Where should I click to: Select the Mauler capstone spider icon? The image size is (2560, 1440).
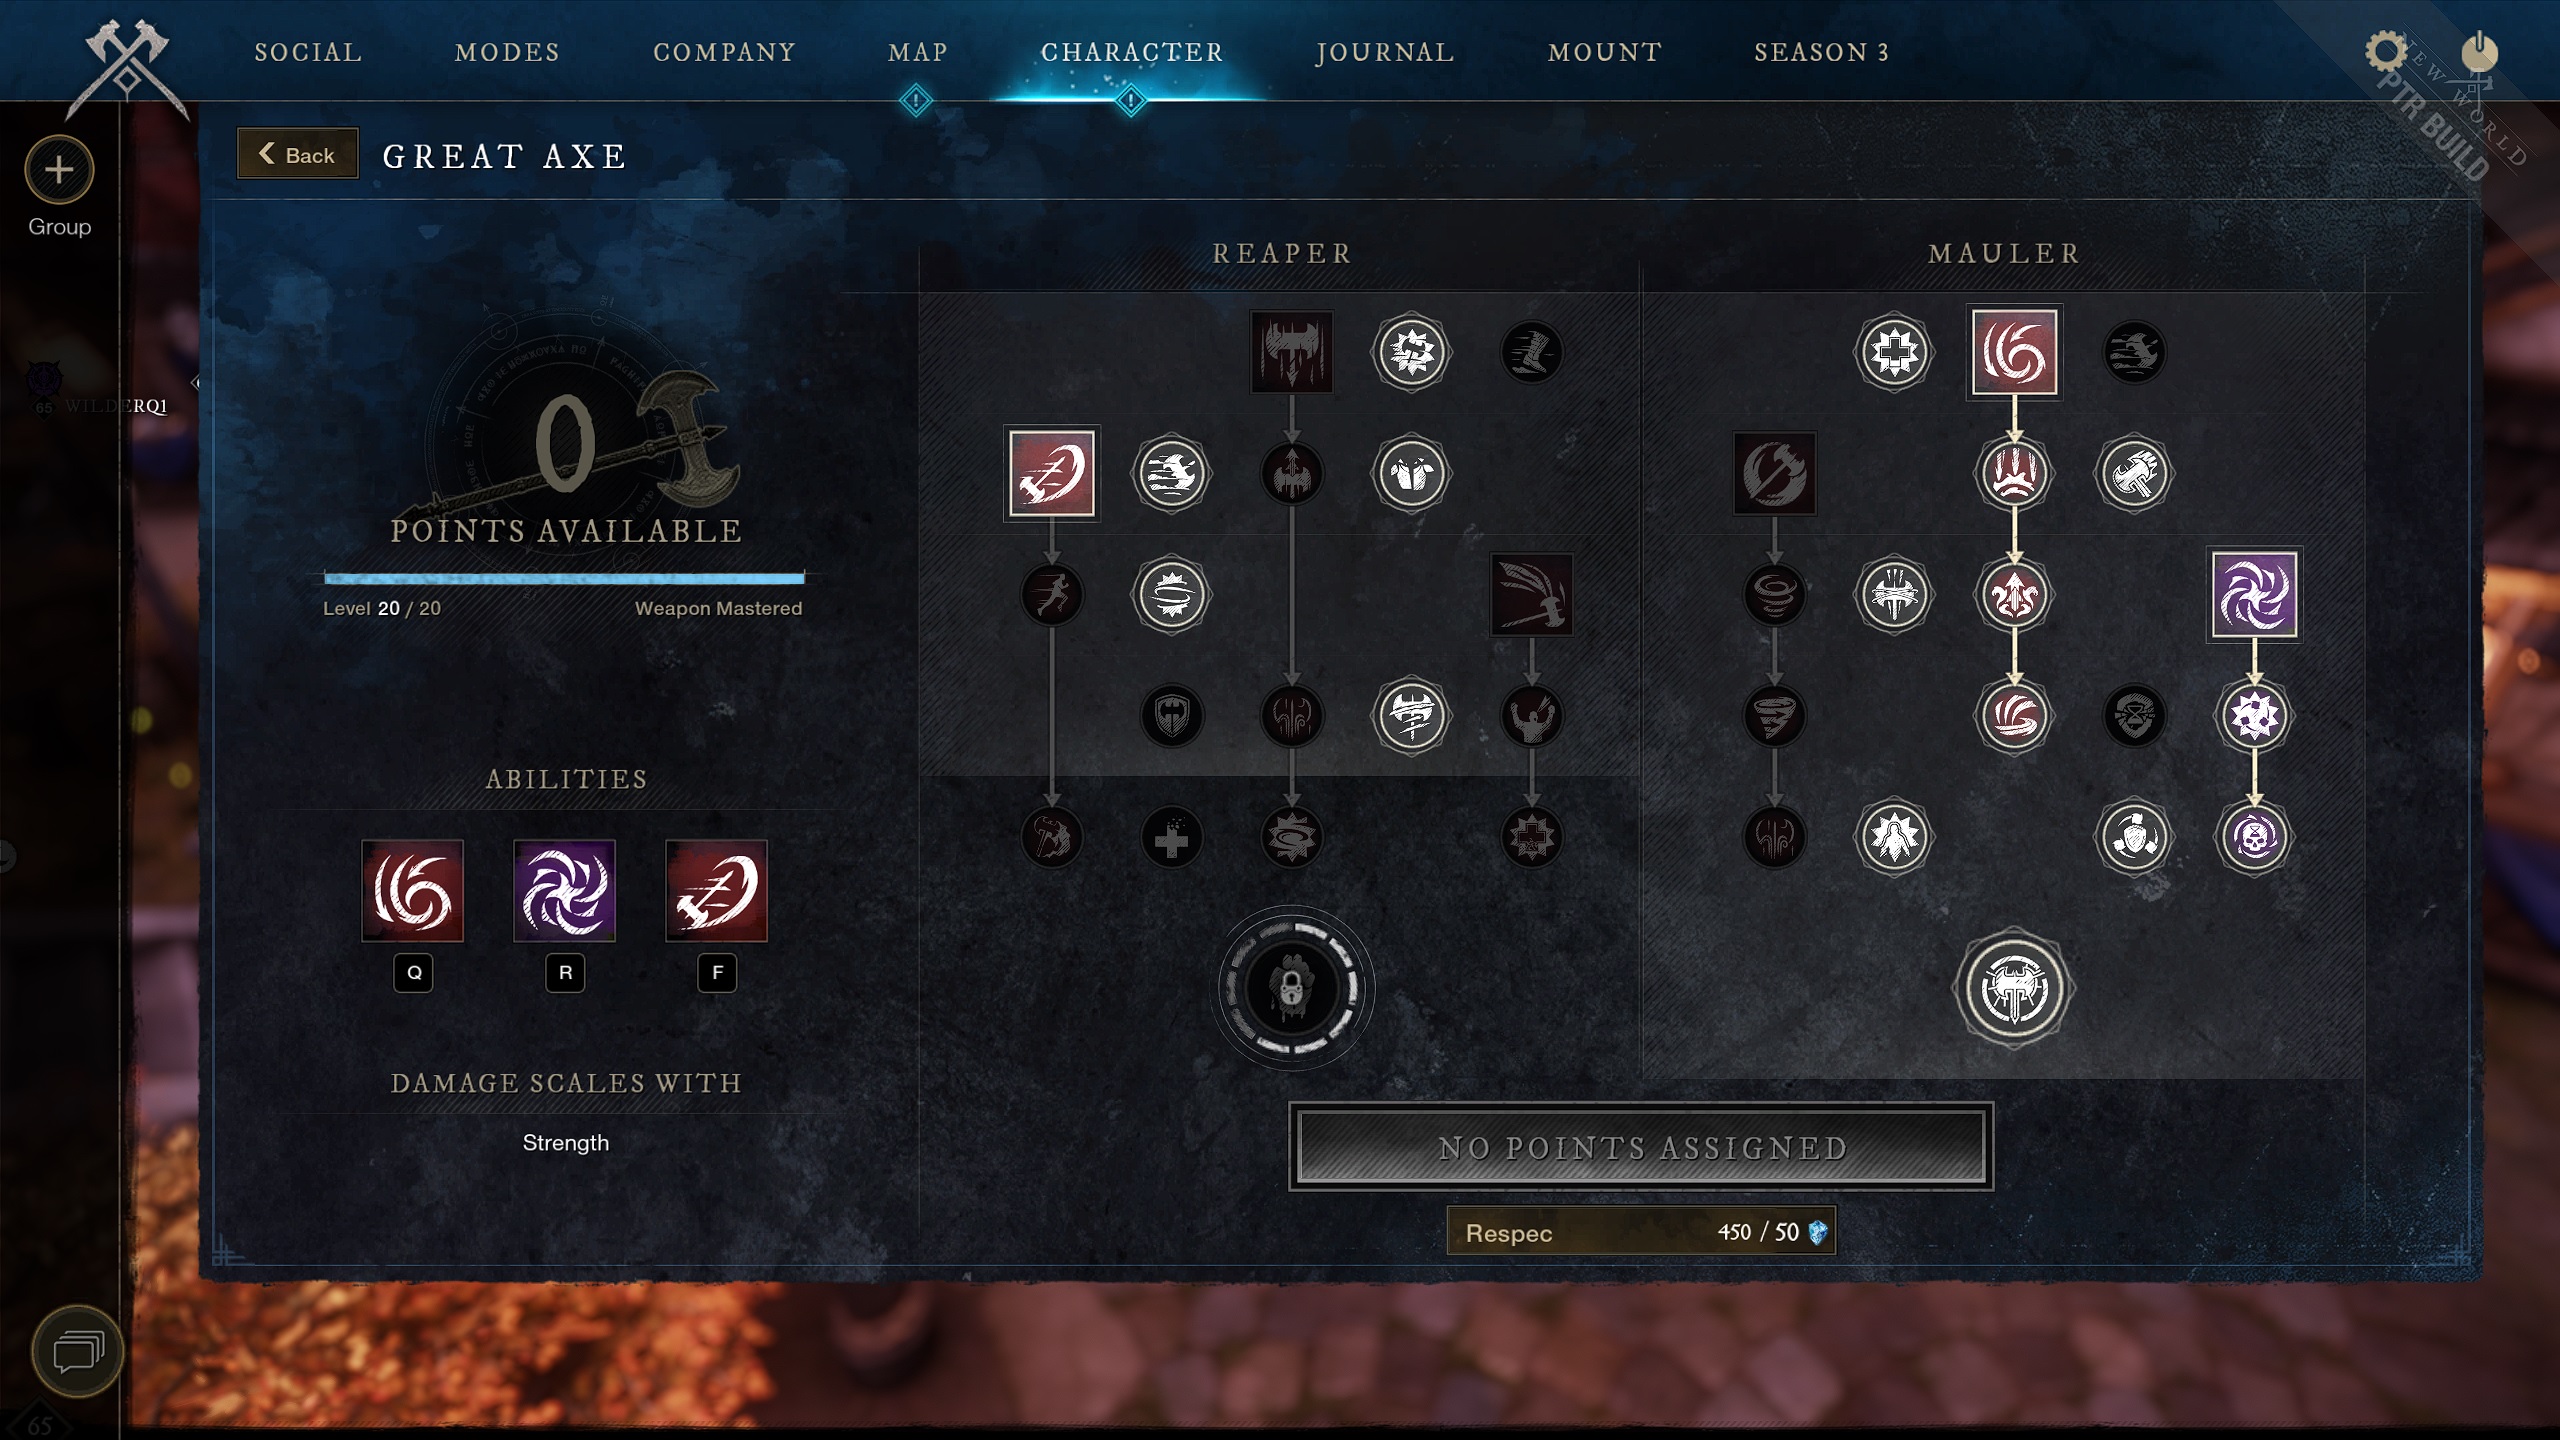(2011, 986)
